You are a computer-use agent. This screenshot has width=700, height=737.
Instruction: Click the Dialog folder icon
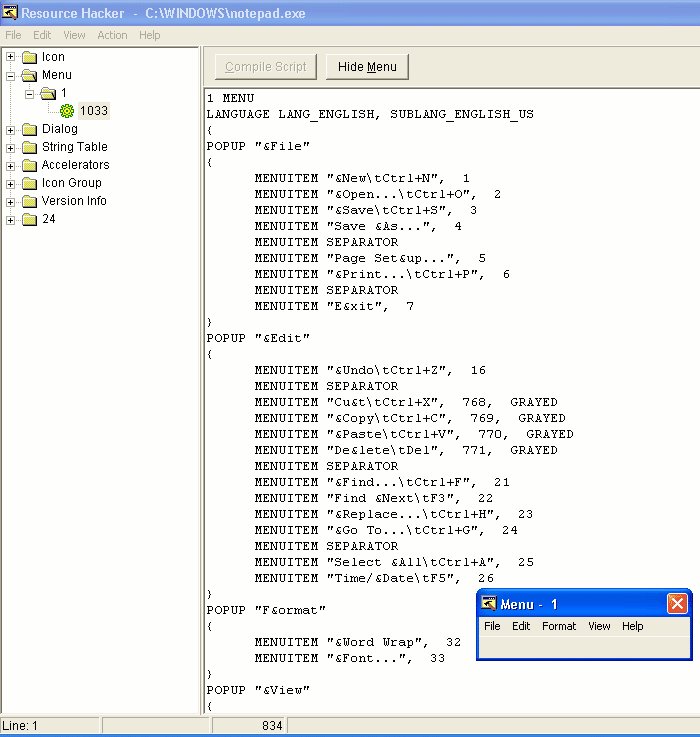(x=30, y=129)
